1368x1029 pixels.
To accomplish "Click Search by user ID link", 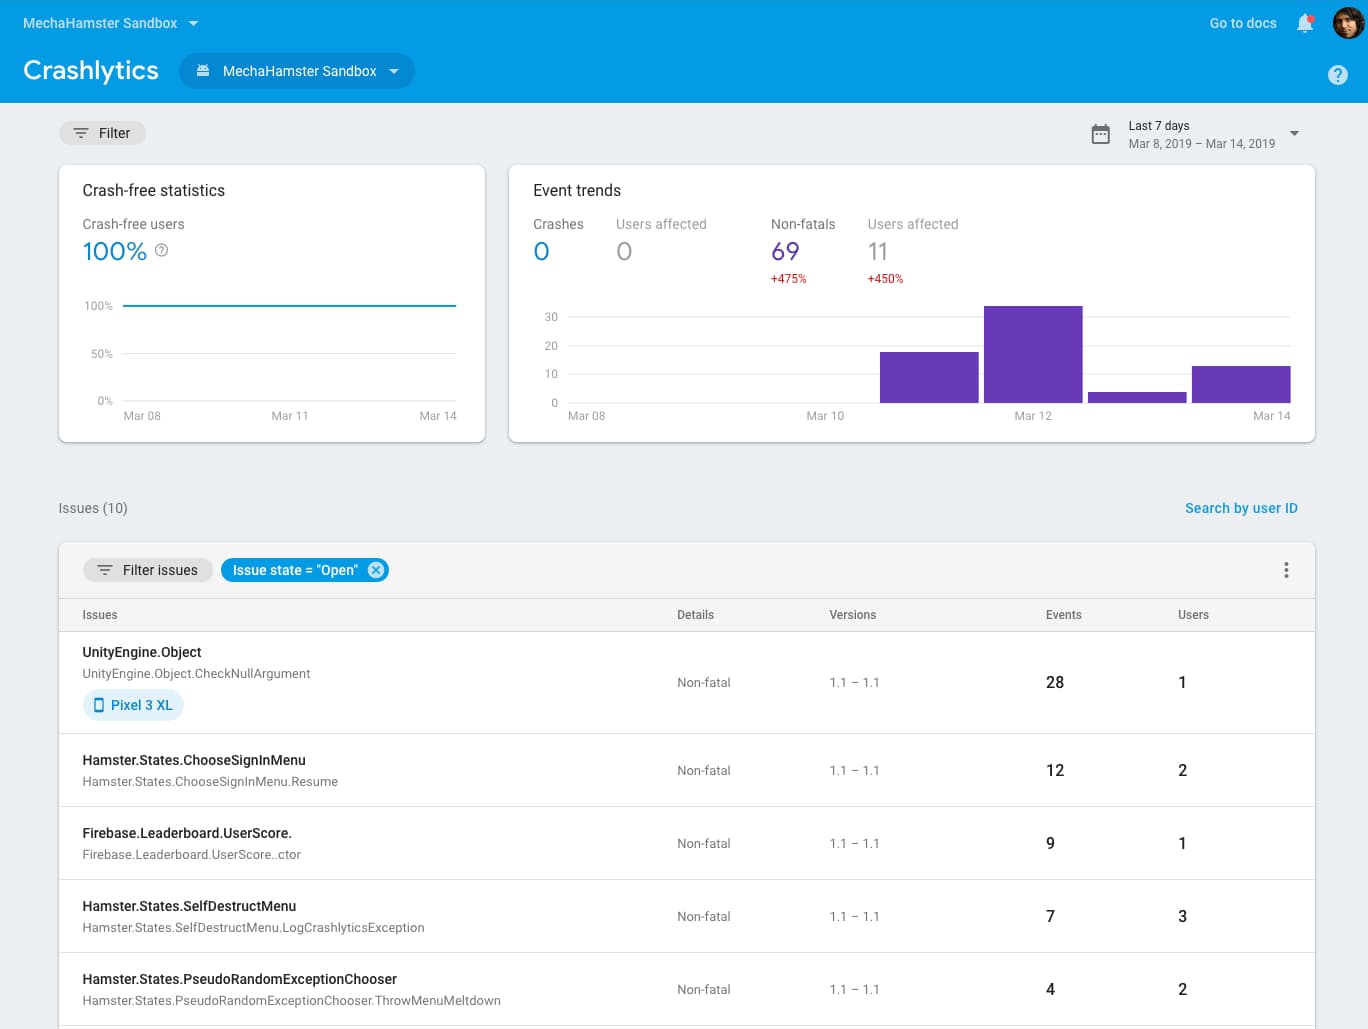I will pyautogui.click(x=1241, y=508).
